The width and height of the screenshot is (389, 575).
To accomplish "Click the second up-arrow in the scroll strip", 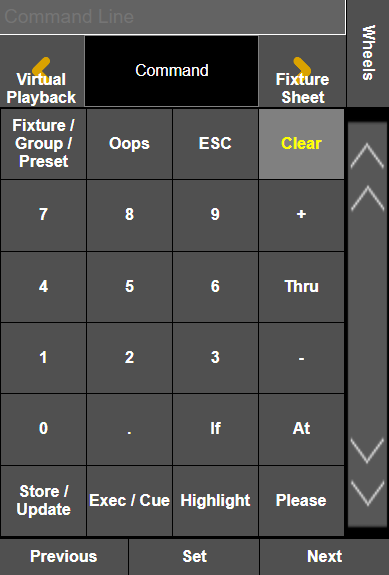I will pyautogui.click(x=367, y=198).
